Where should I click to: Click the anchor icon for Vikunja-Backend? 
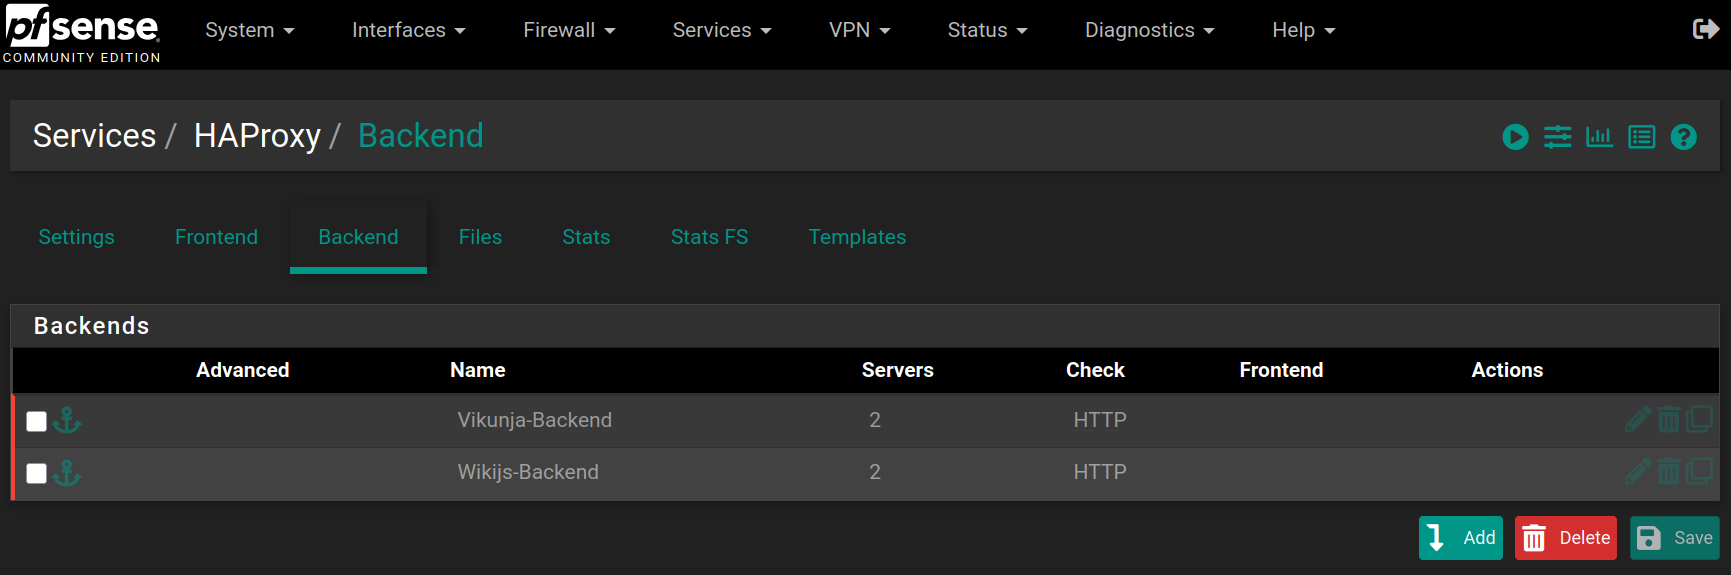tap(67, 420)
